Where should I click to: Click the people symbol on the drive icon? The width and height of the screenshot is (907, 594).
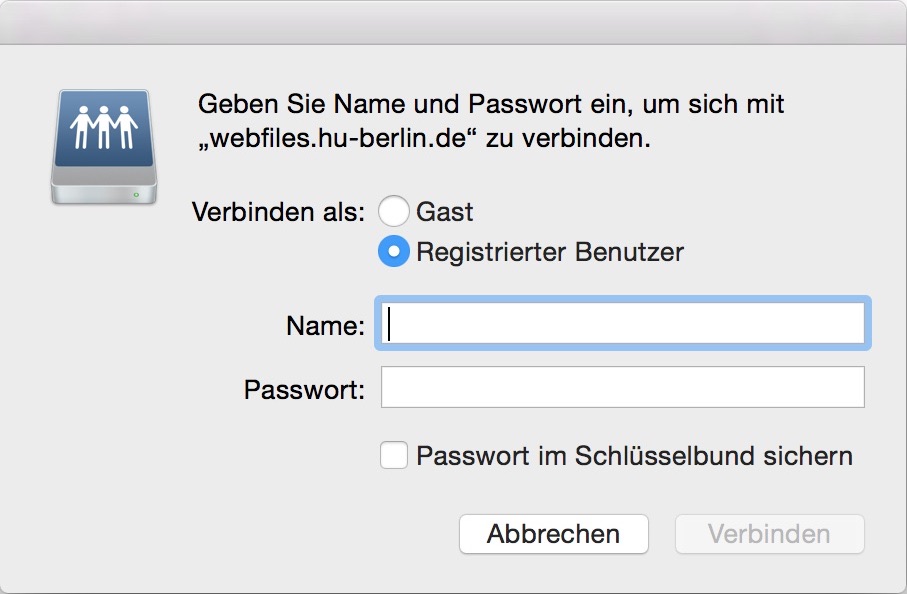(x=104, y=127)
